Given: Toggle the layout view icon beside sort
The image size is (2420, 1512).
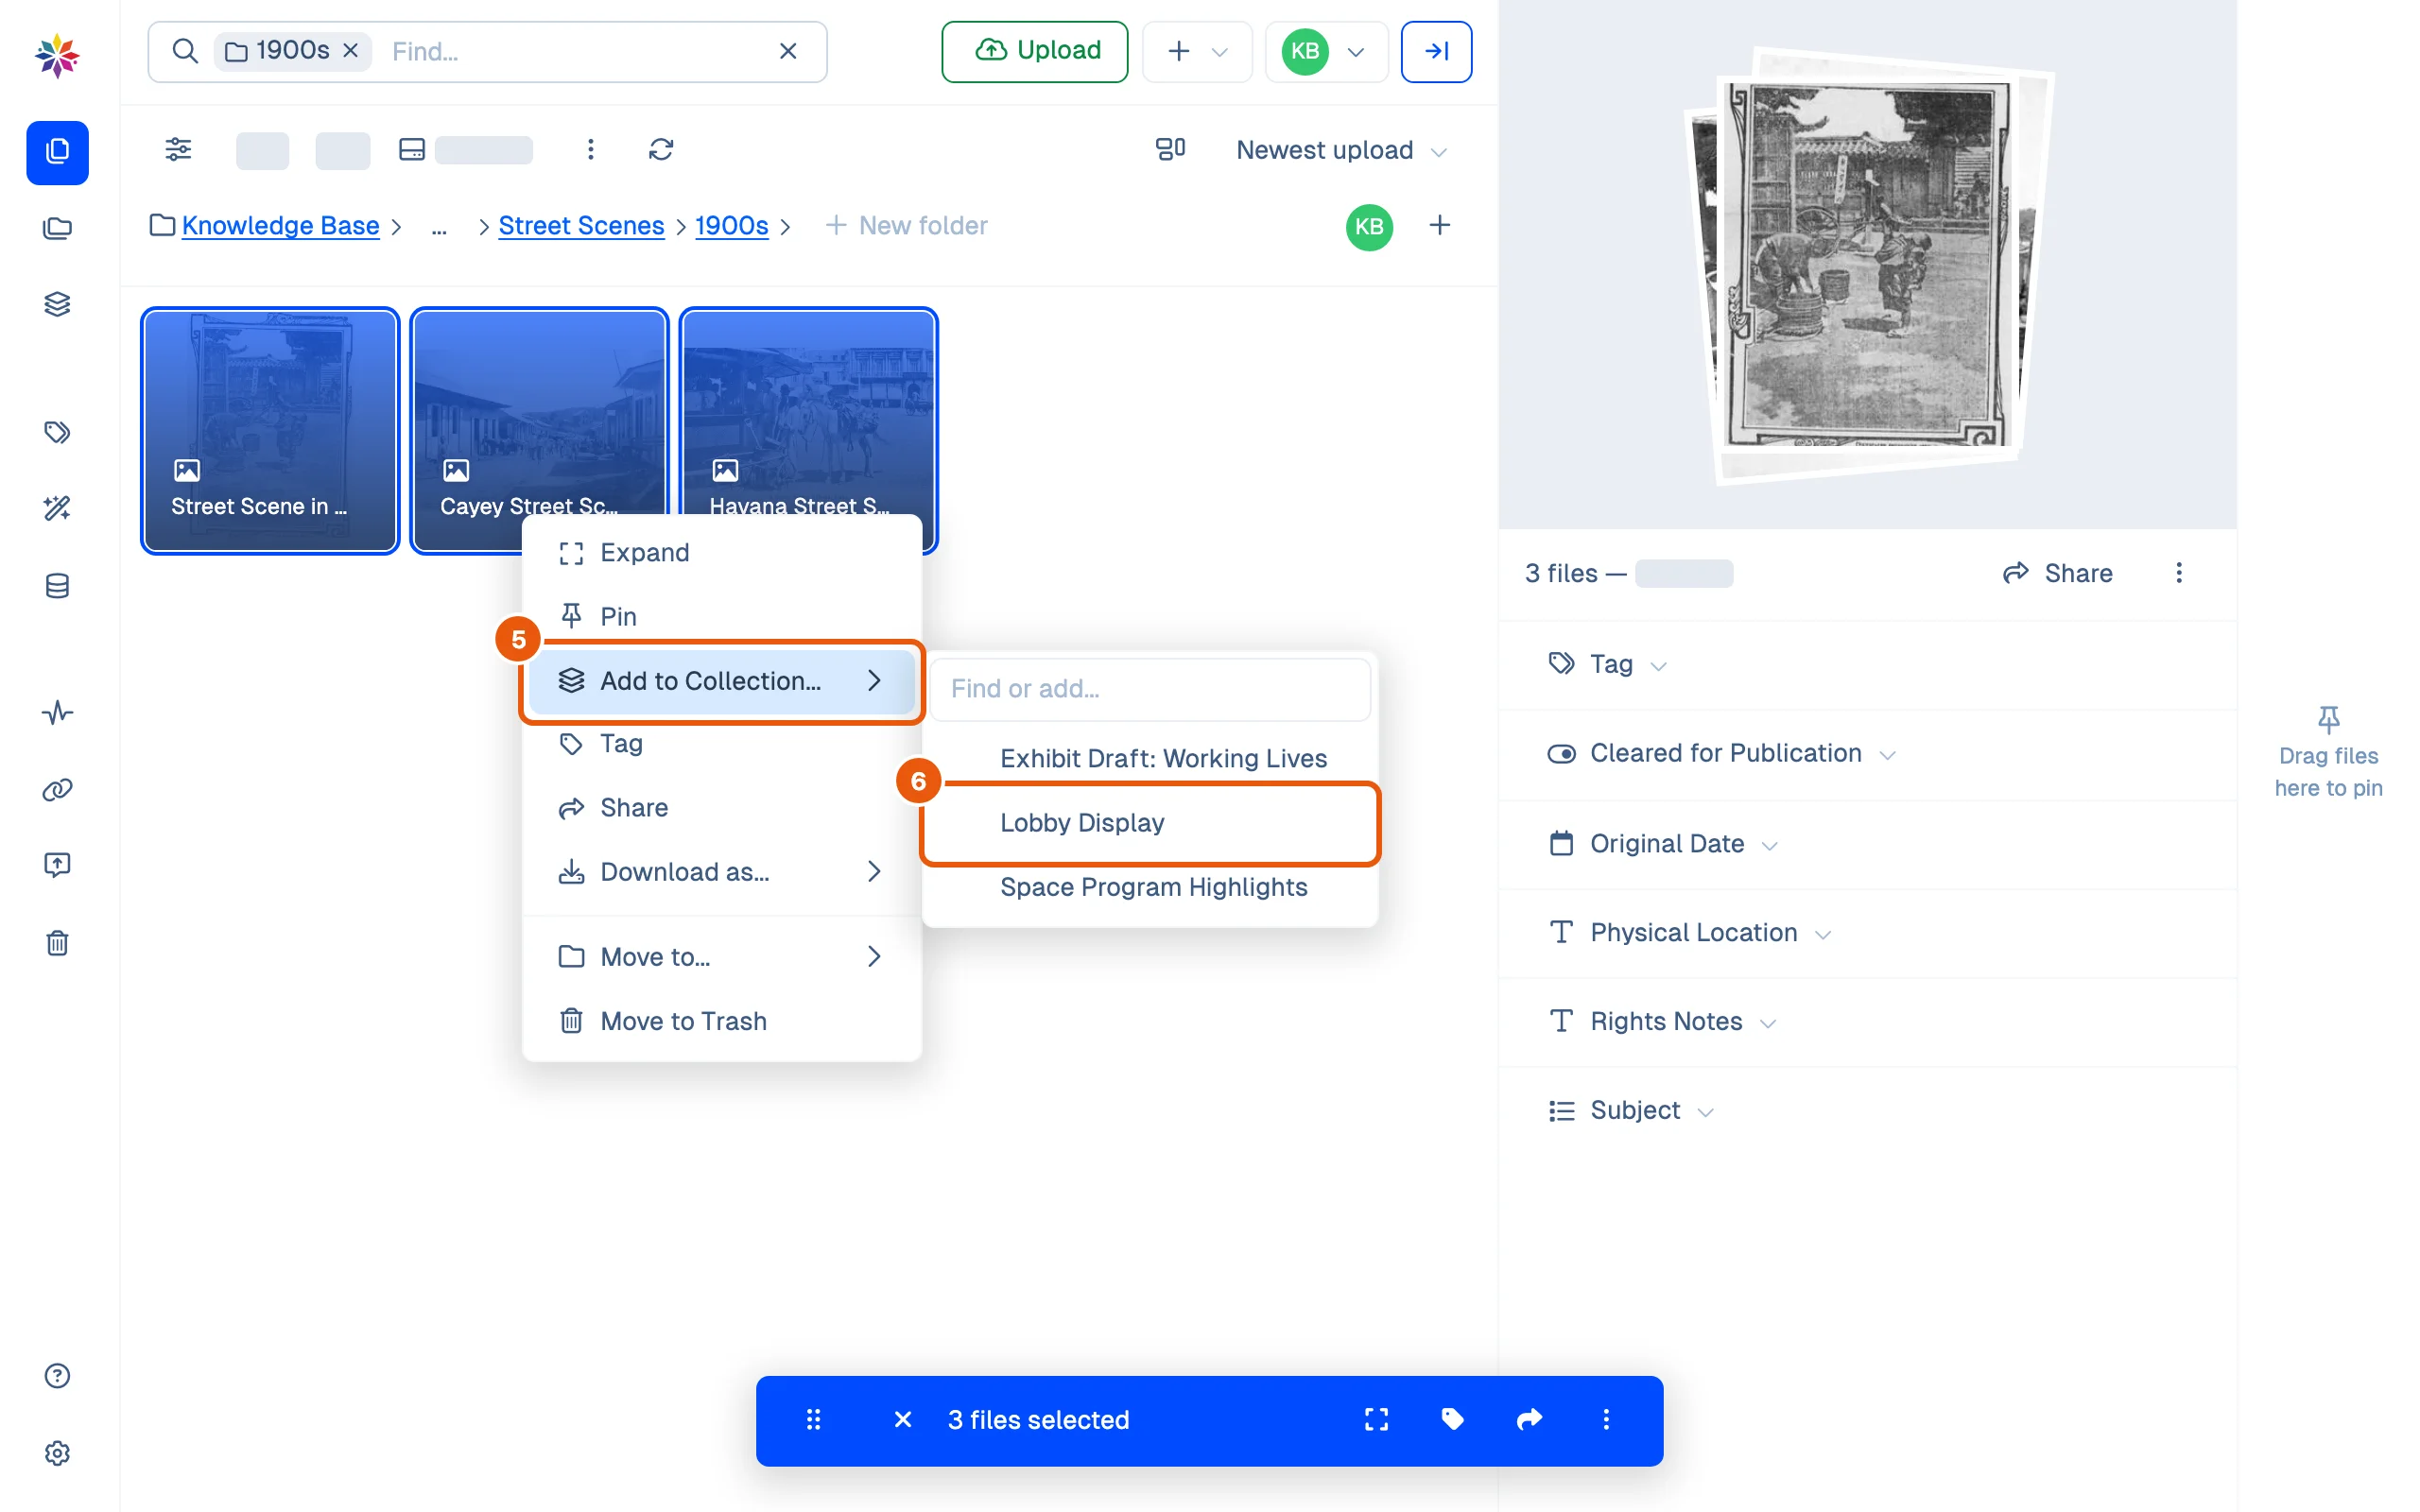Looking at the screenshot, I should click(1170, 150).
